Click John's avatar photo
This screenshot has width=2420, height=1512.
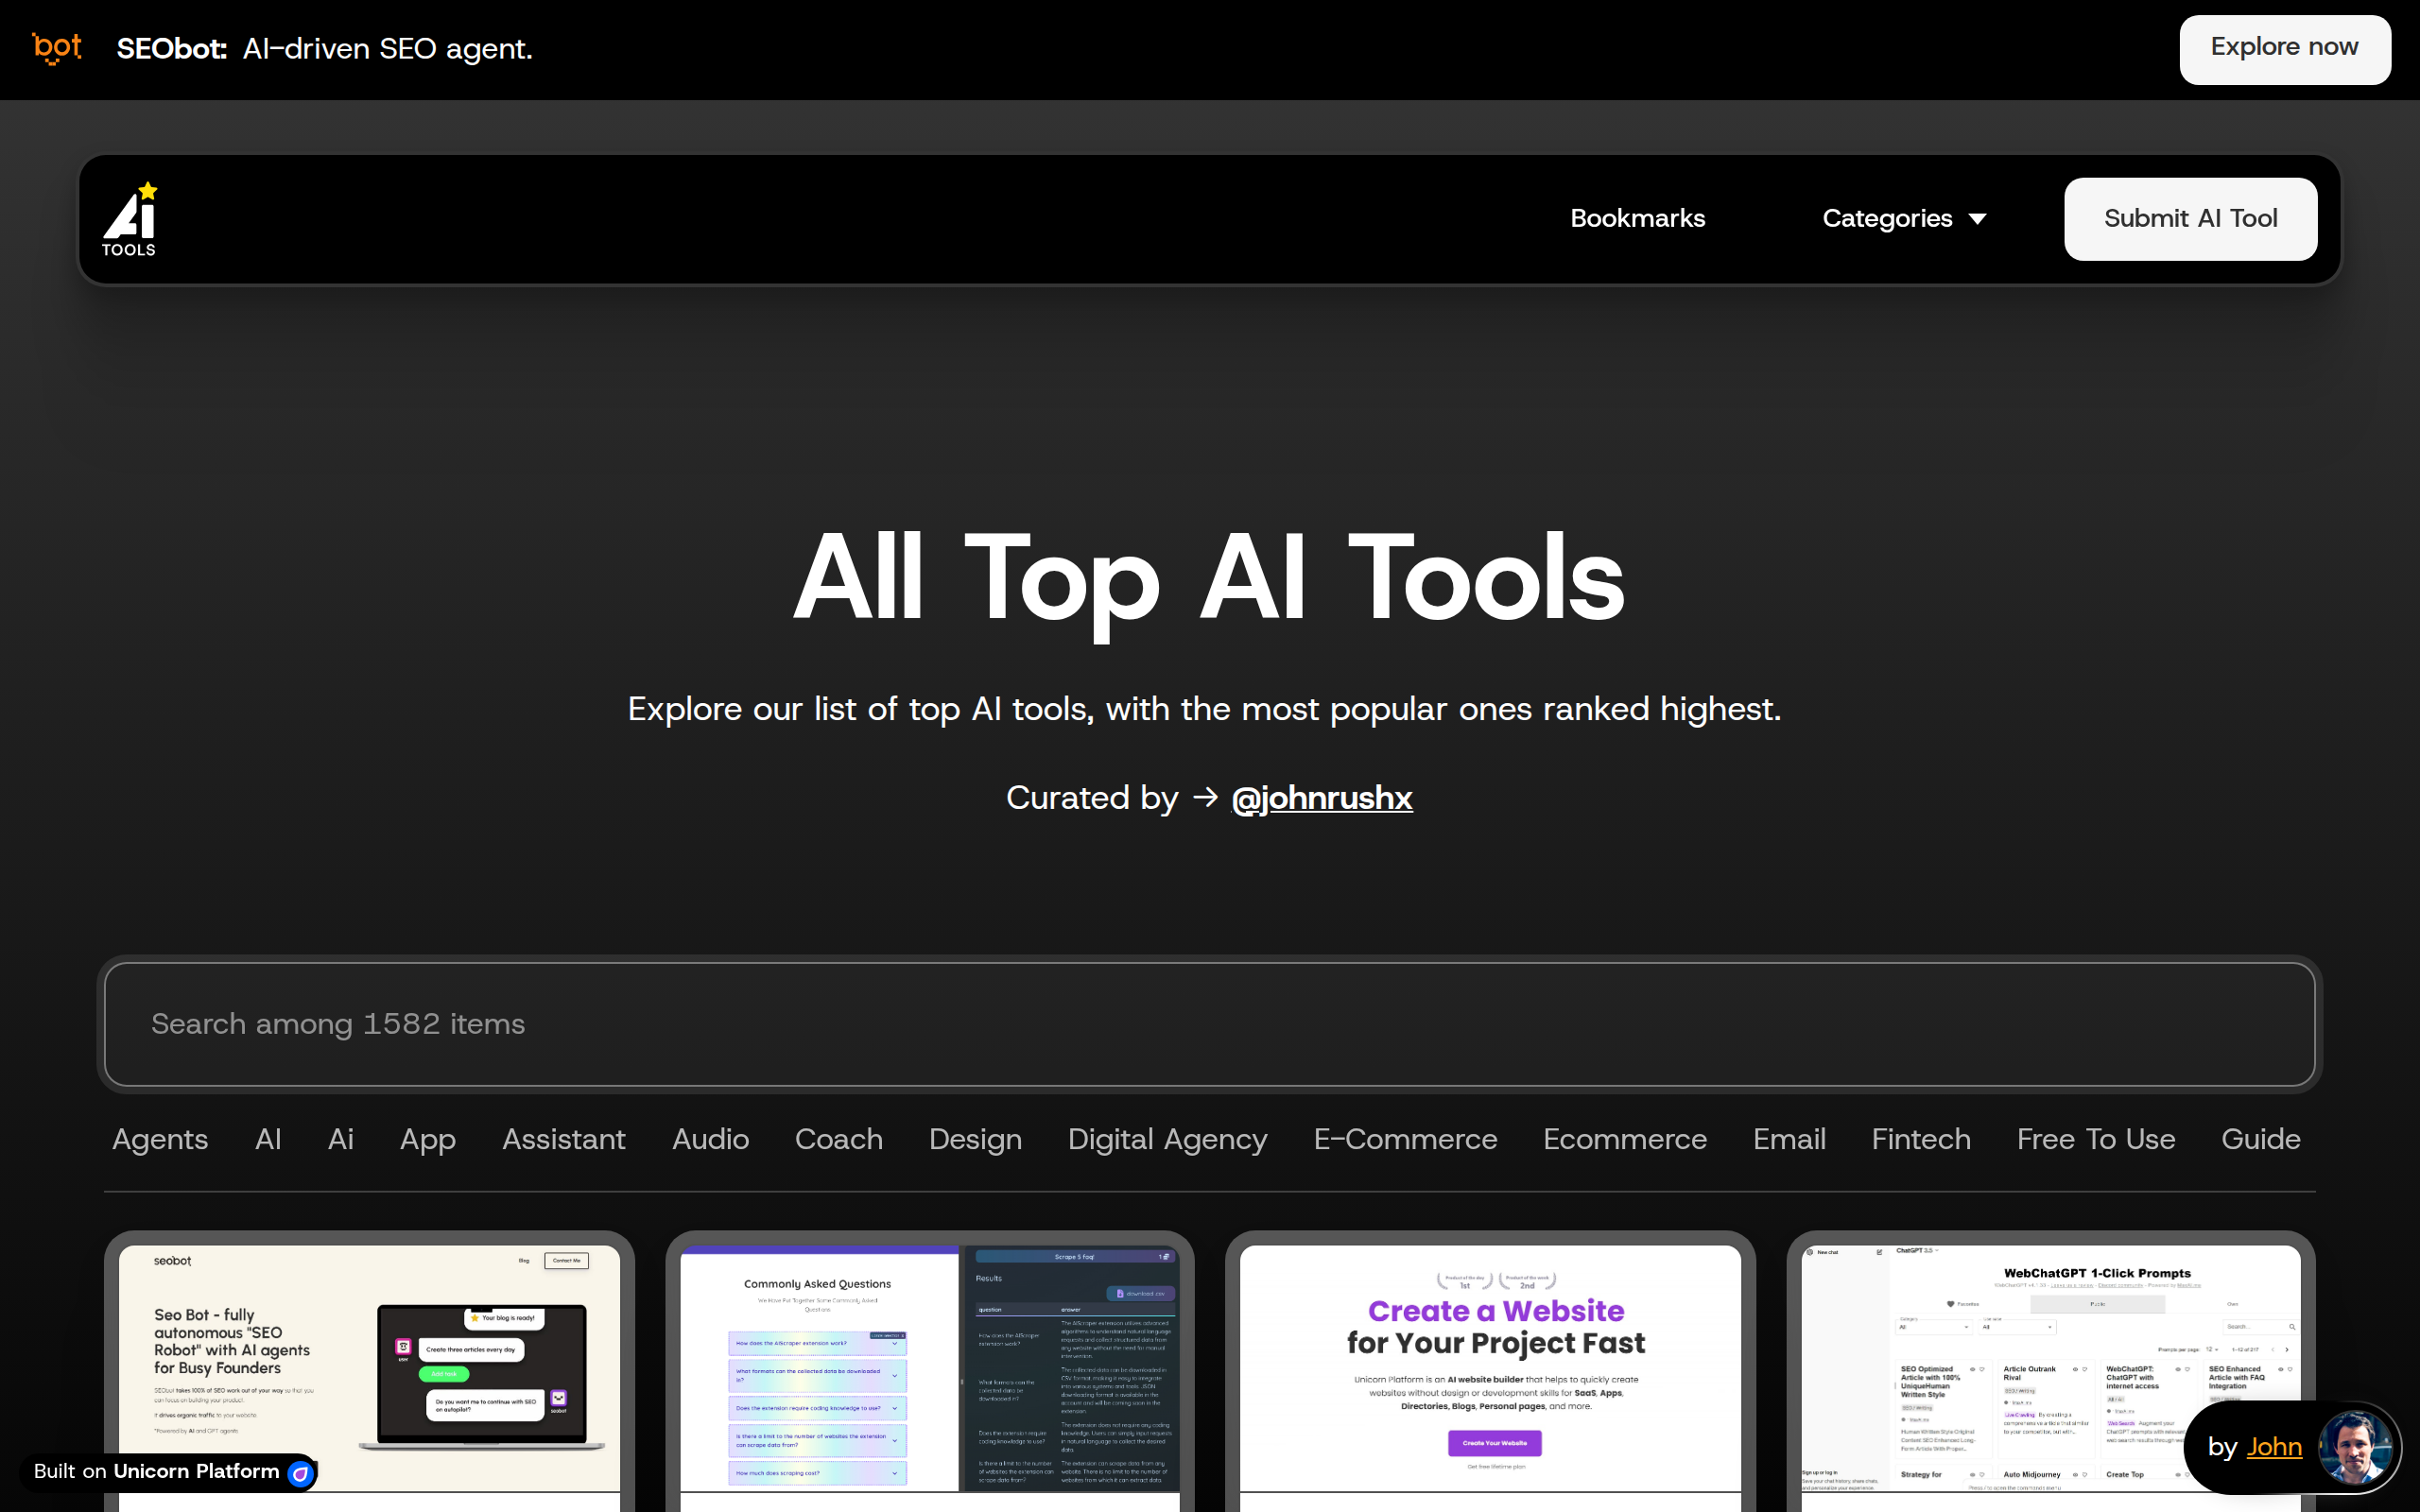click(x=2354, y=1447)
